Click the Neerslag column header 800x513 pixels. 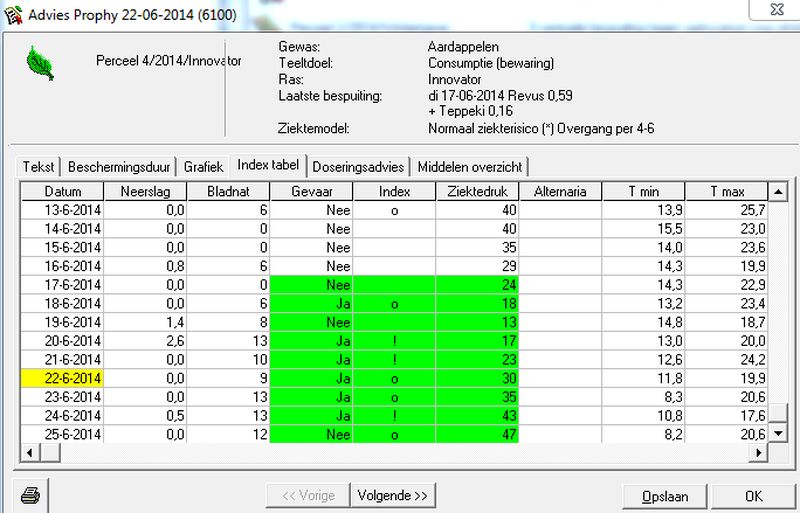coord(145,191)
